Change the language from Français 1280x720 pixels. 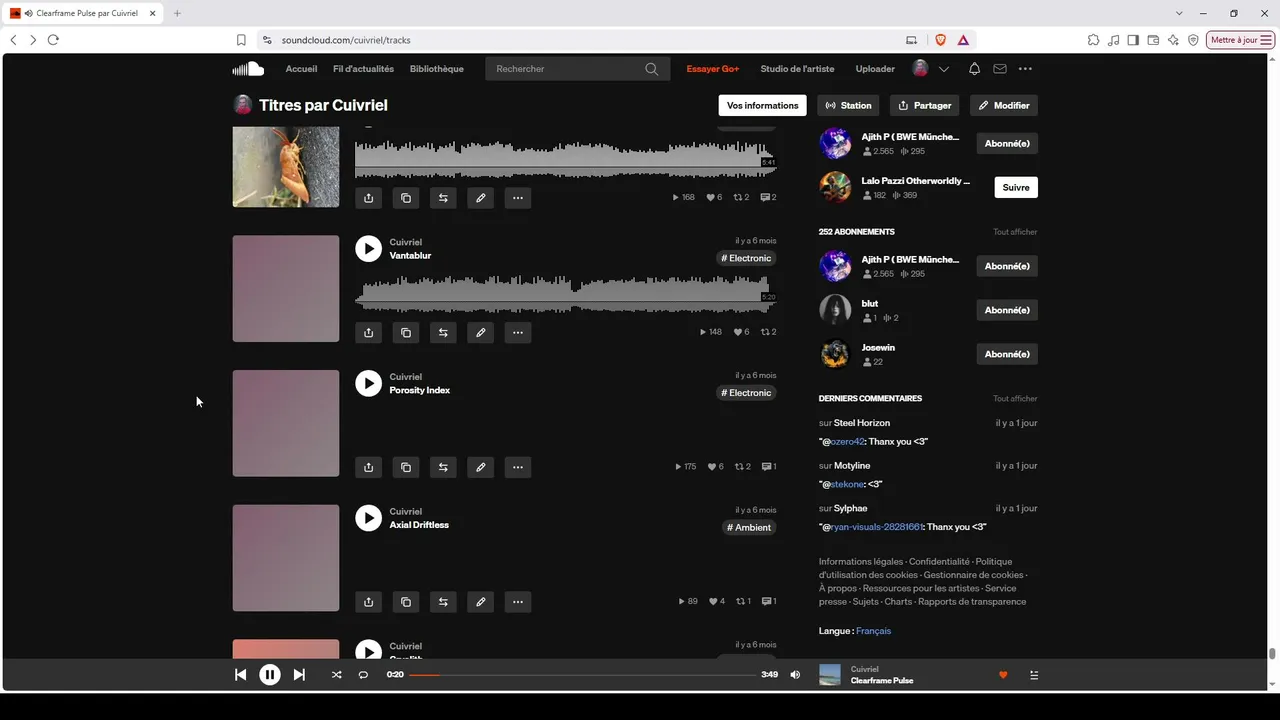(x=873, y=631)
